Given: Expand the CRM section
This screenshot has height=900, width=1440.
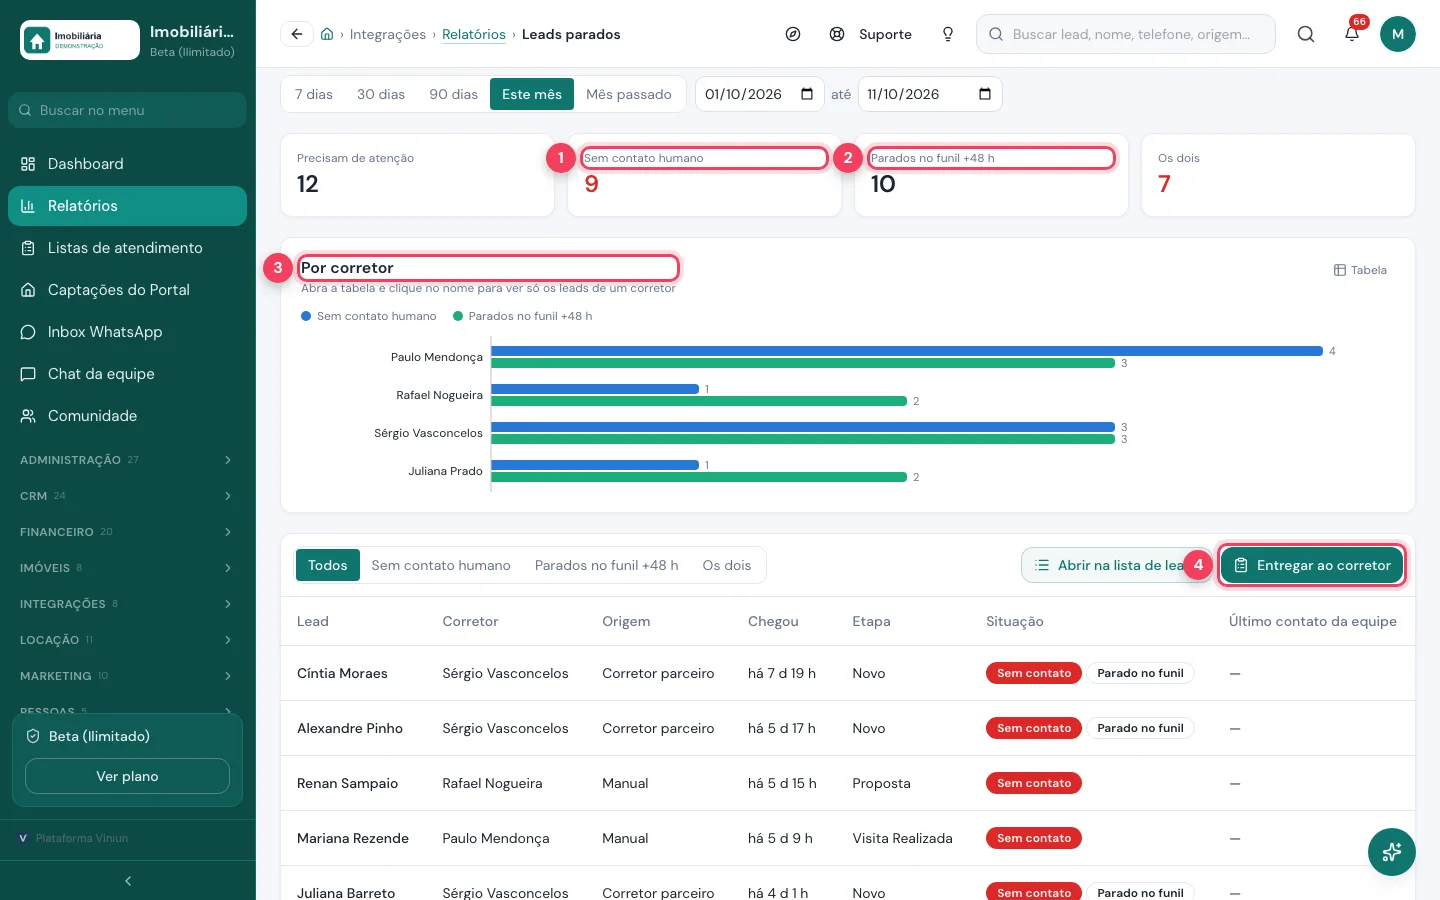Looking at the screenshot, I should coord(128,496).
